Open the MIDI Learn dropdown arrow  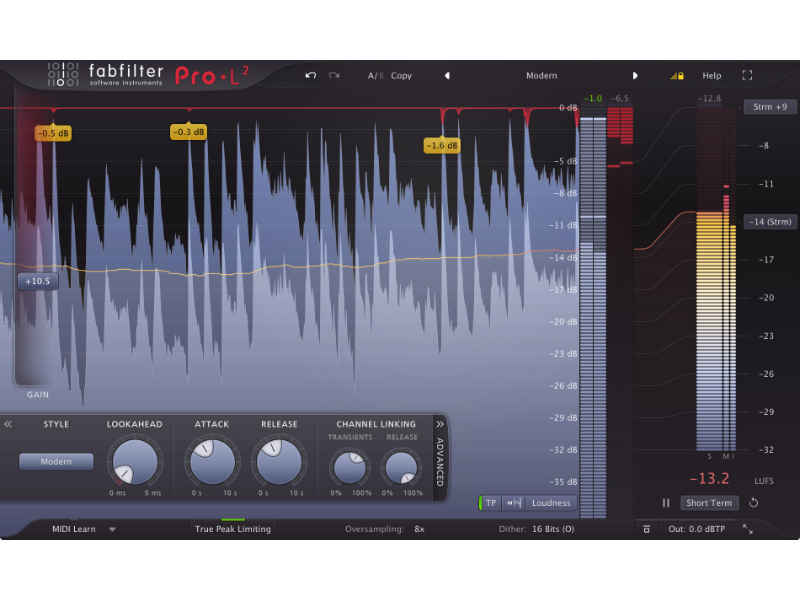coord(112,530)
